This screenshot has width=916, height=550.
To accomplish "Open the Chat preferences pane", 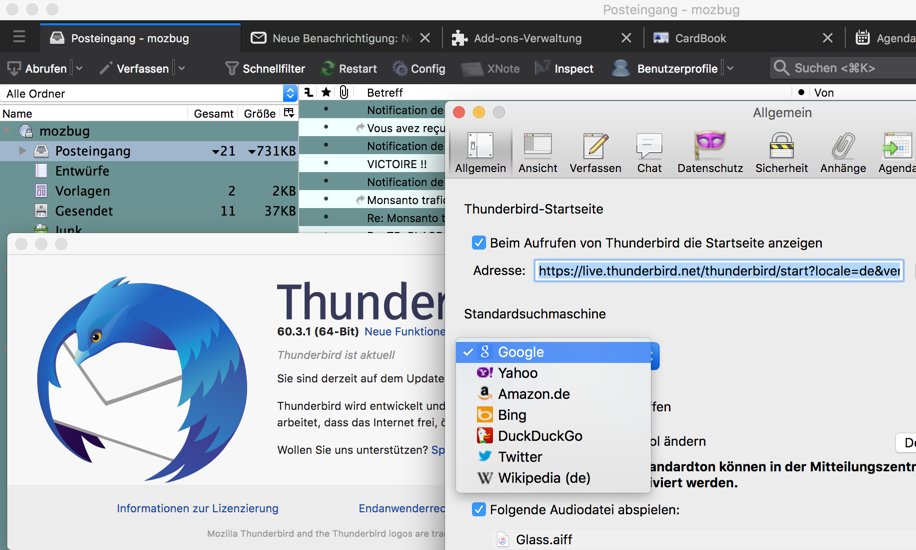I will click(x=649, y=153).
